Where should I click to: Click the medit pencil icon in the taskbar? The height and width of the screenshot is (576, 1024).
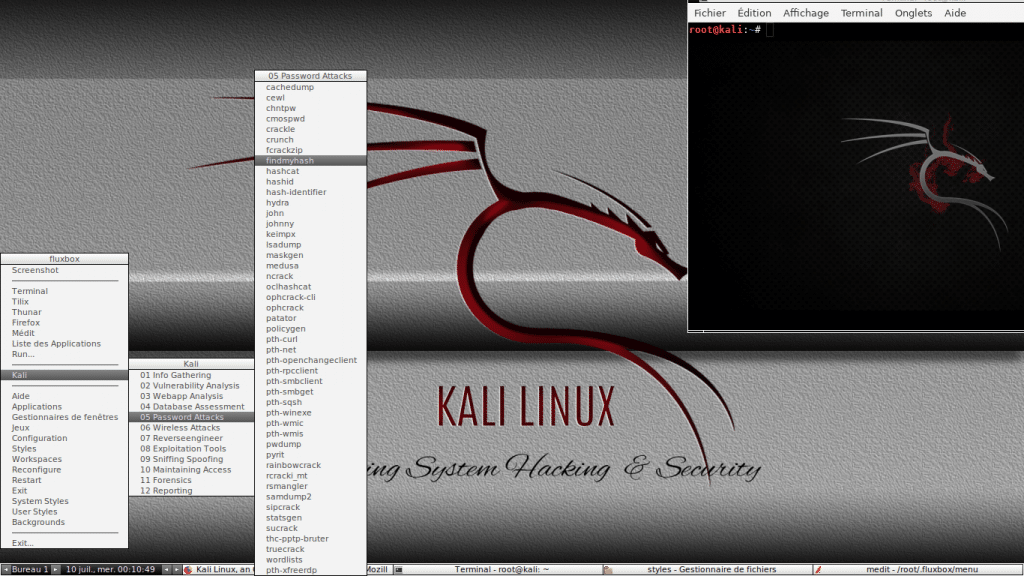tap(818, 569)
